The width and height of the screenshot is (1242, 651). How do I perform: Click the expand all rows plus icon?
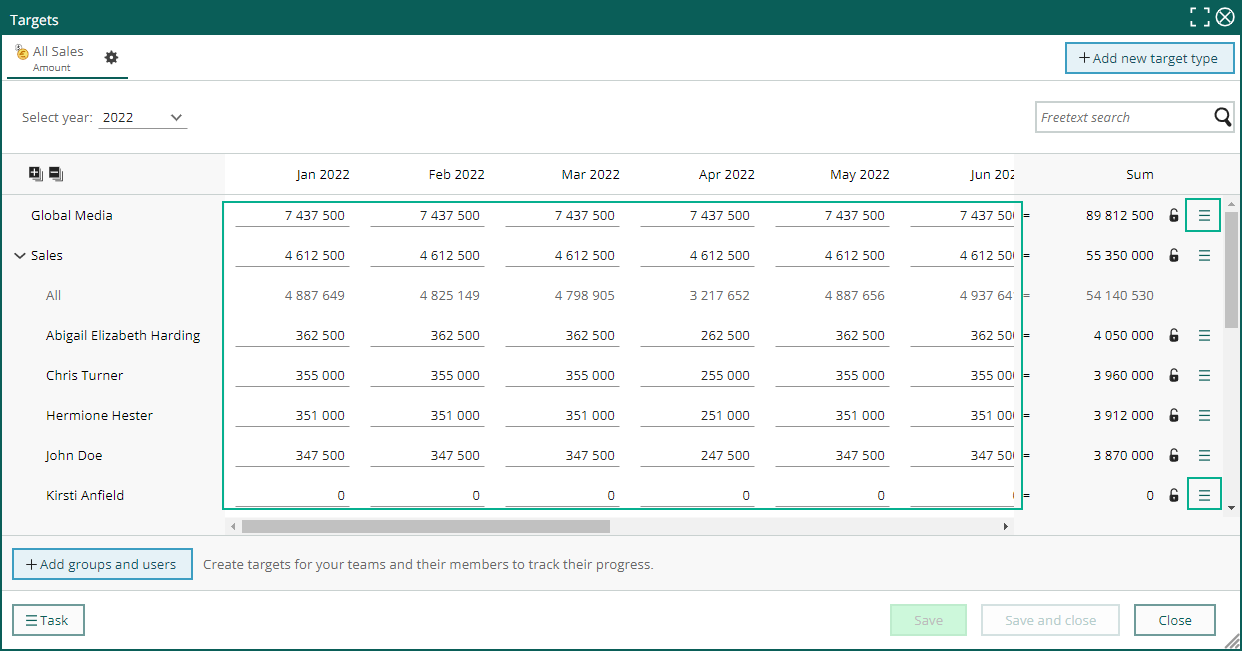36,174
